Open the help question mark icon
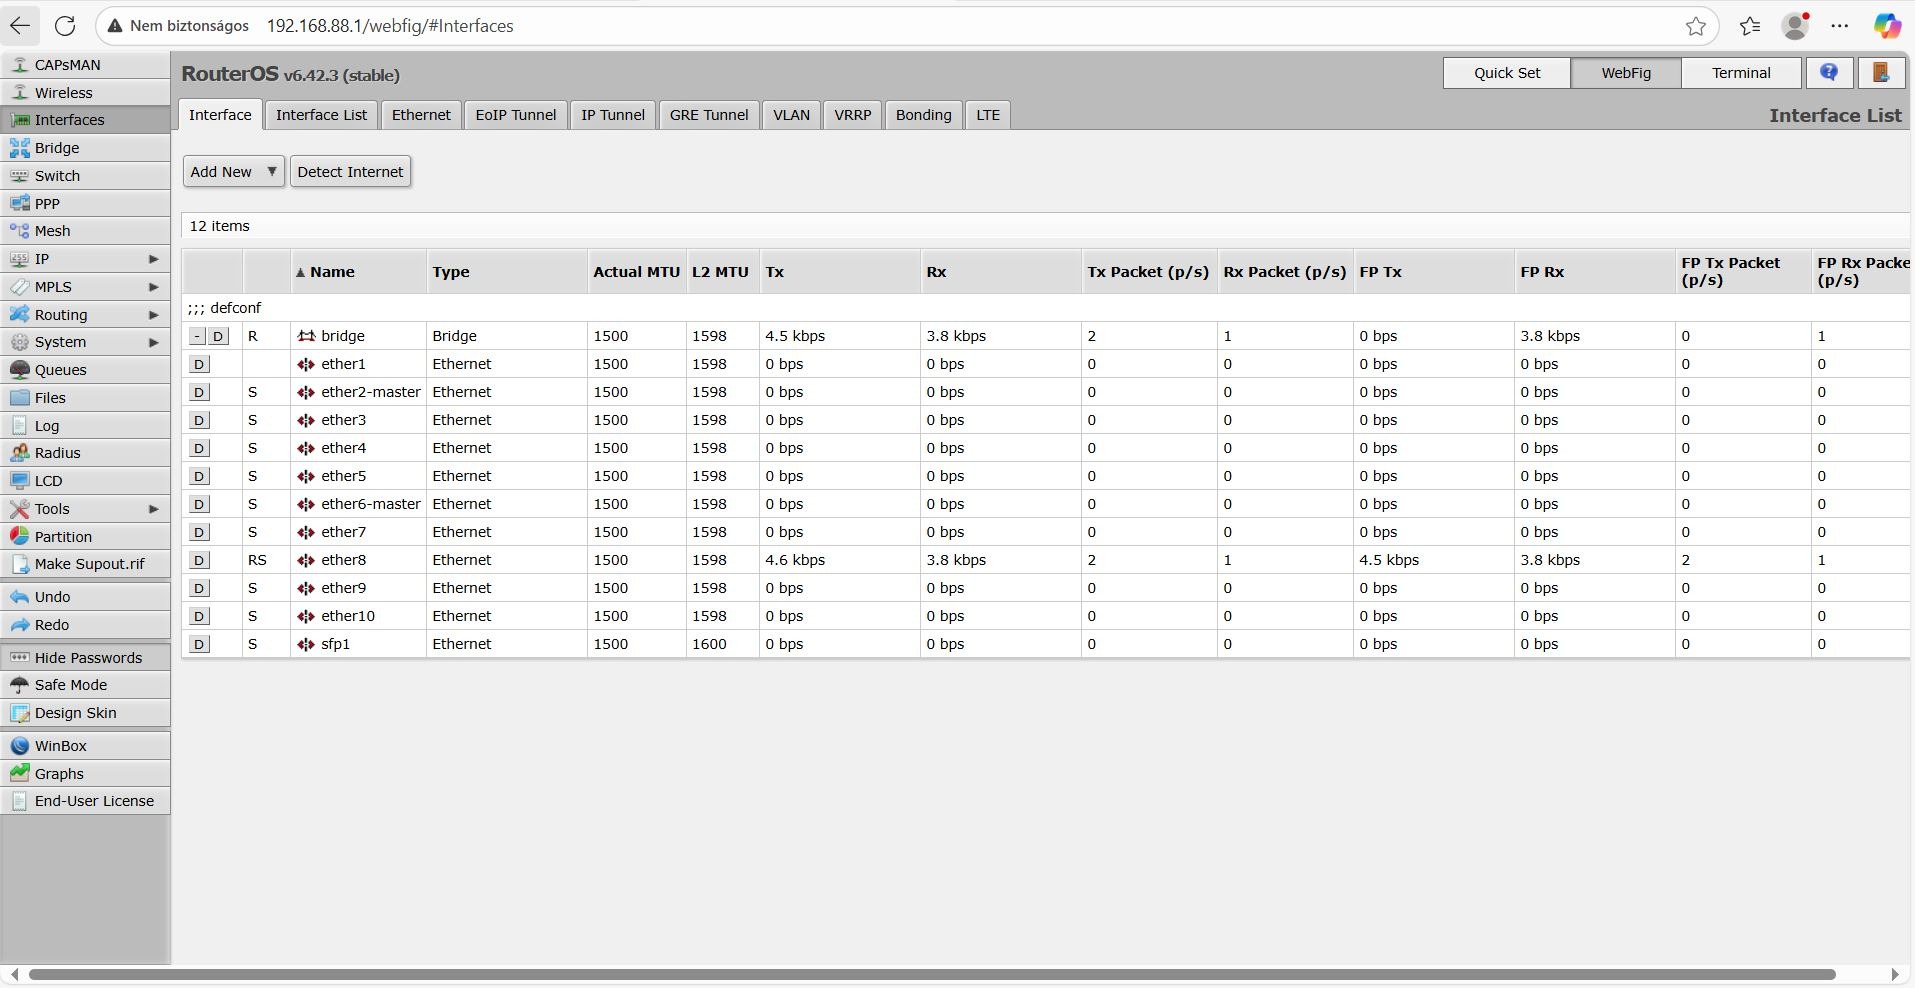The height and width of the screenshot is (988, 1915). click(x=1829, y=73)
